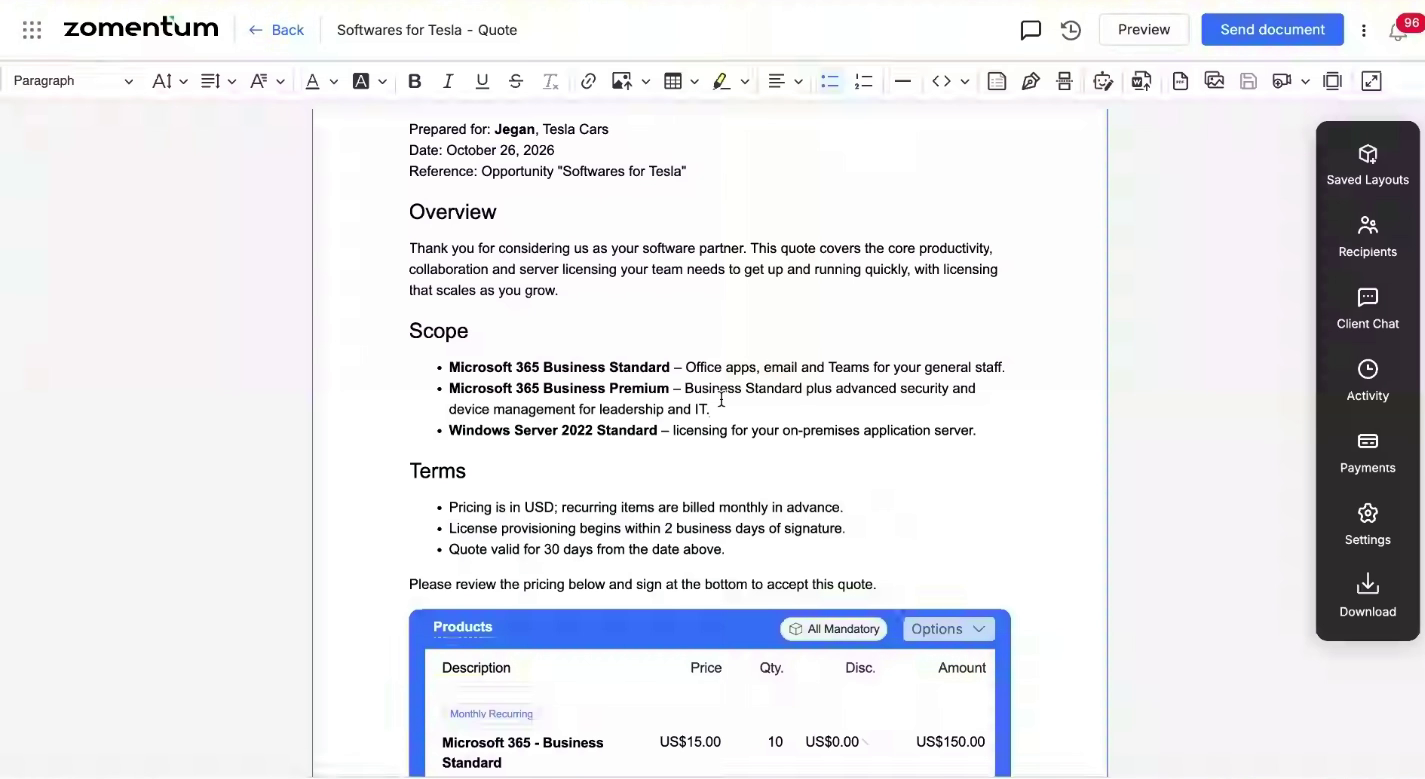Insert a horizontal line
1425x779 pixels.
coord(902,81)
